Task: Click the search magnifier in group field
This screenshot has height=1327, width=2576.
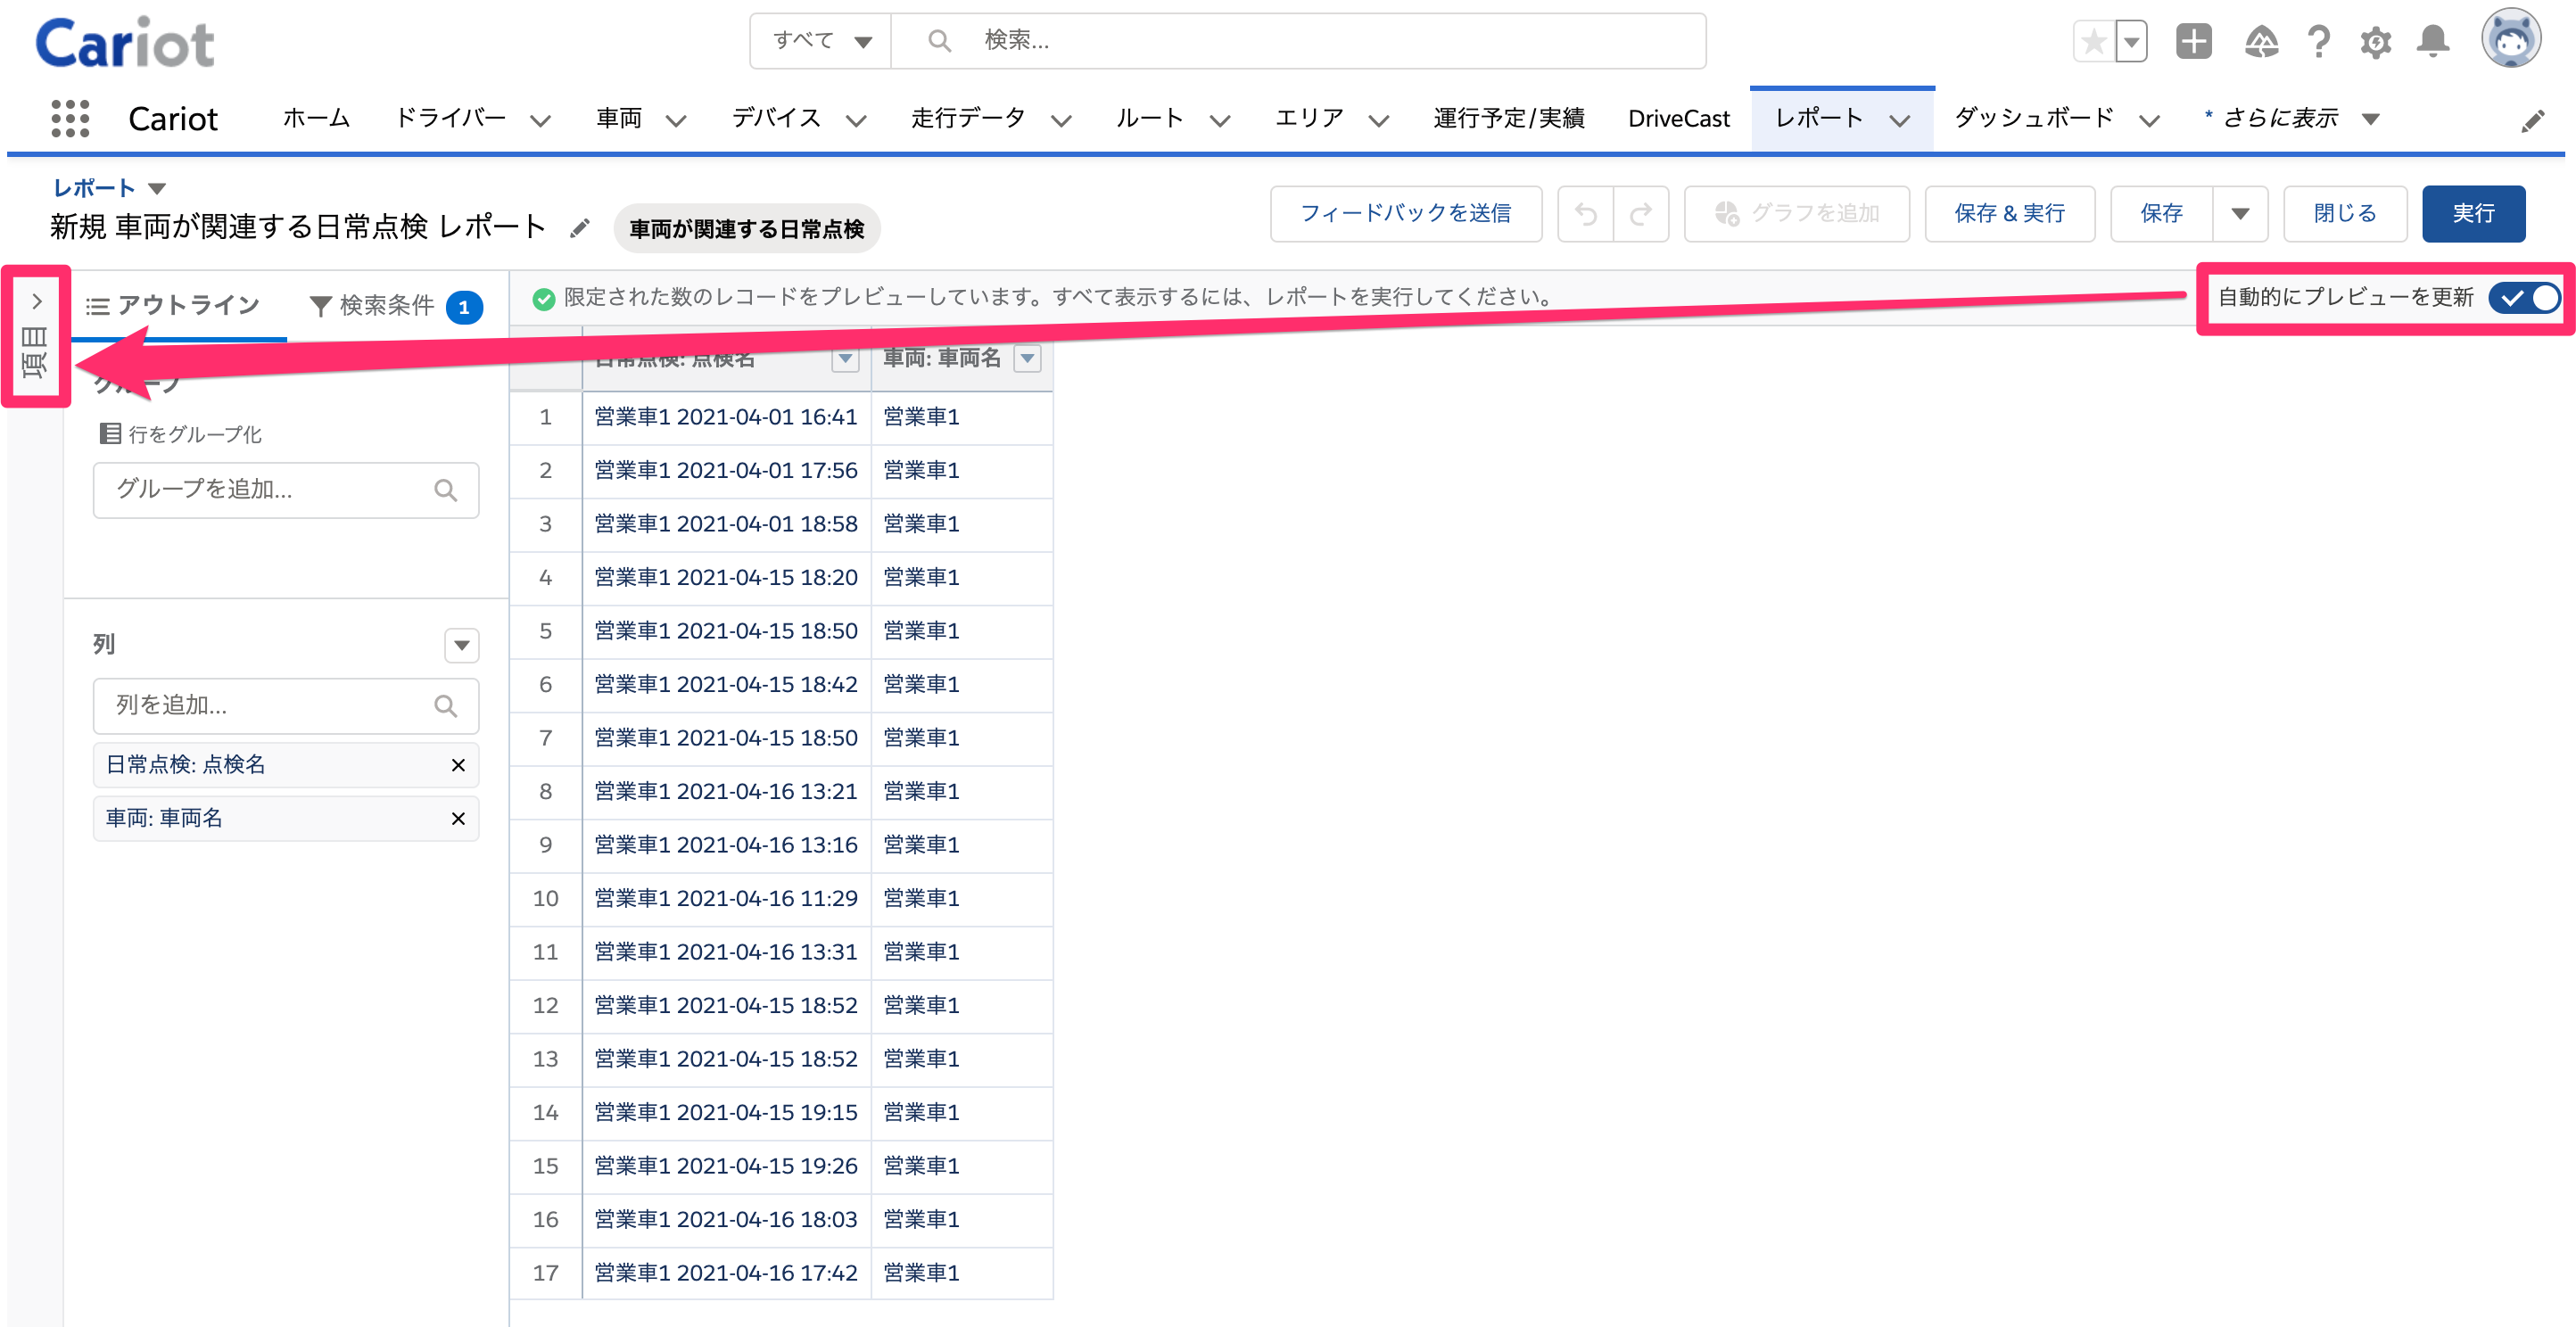Action: (445, 490)
